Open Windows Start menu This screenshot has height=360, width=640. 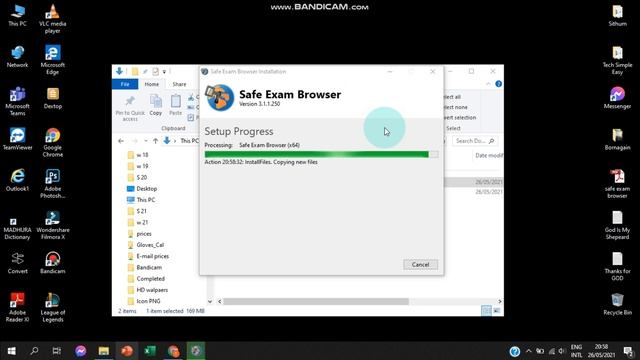[x=11, y=351]
